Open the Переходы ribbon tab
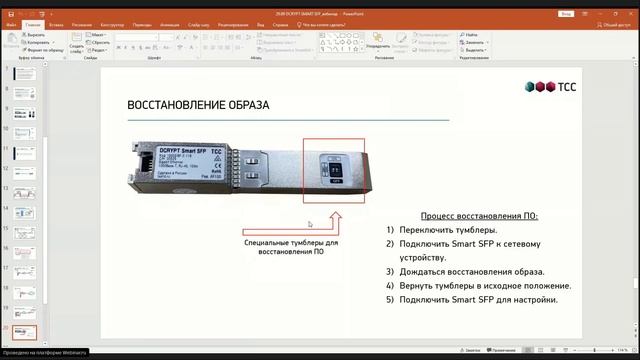Viewport: 640px width, 360px height. (142, 25)
